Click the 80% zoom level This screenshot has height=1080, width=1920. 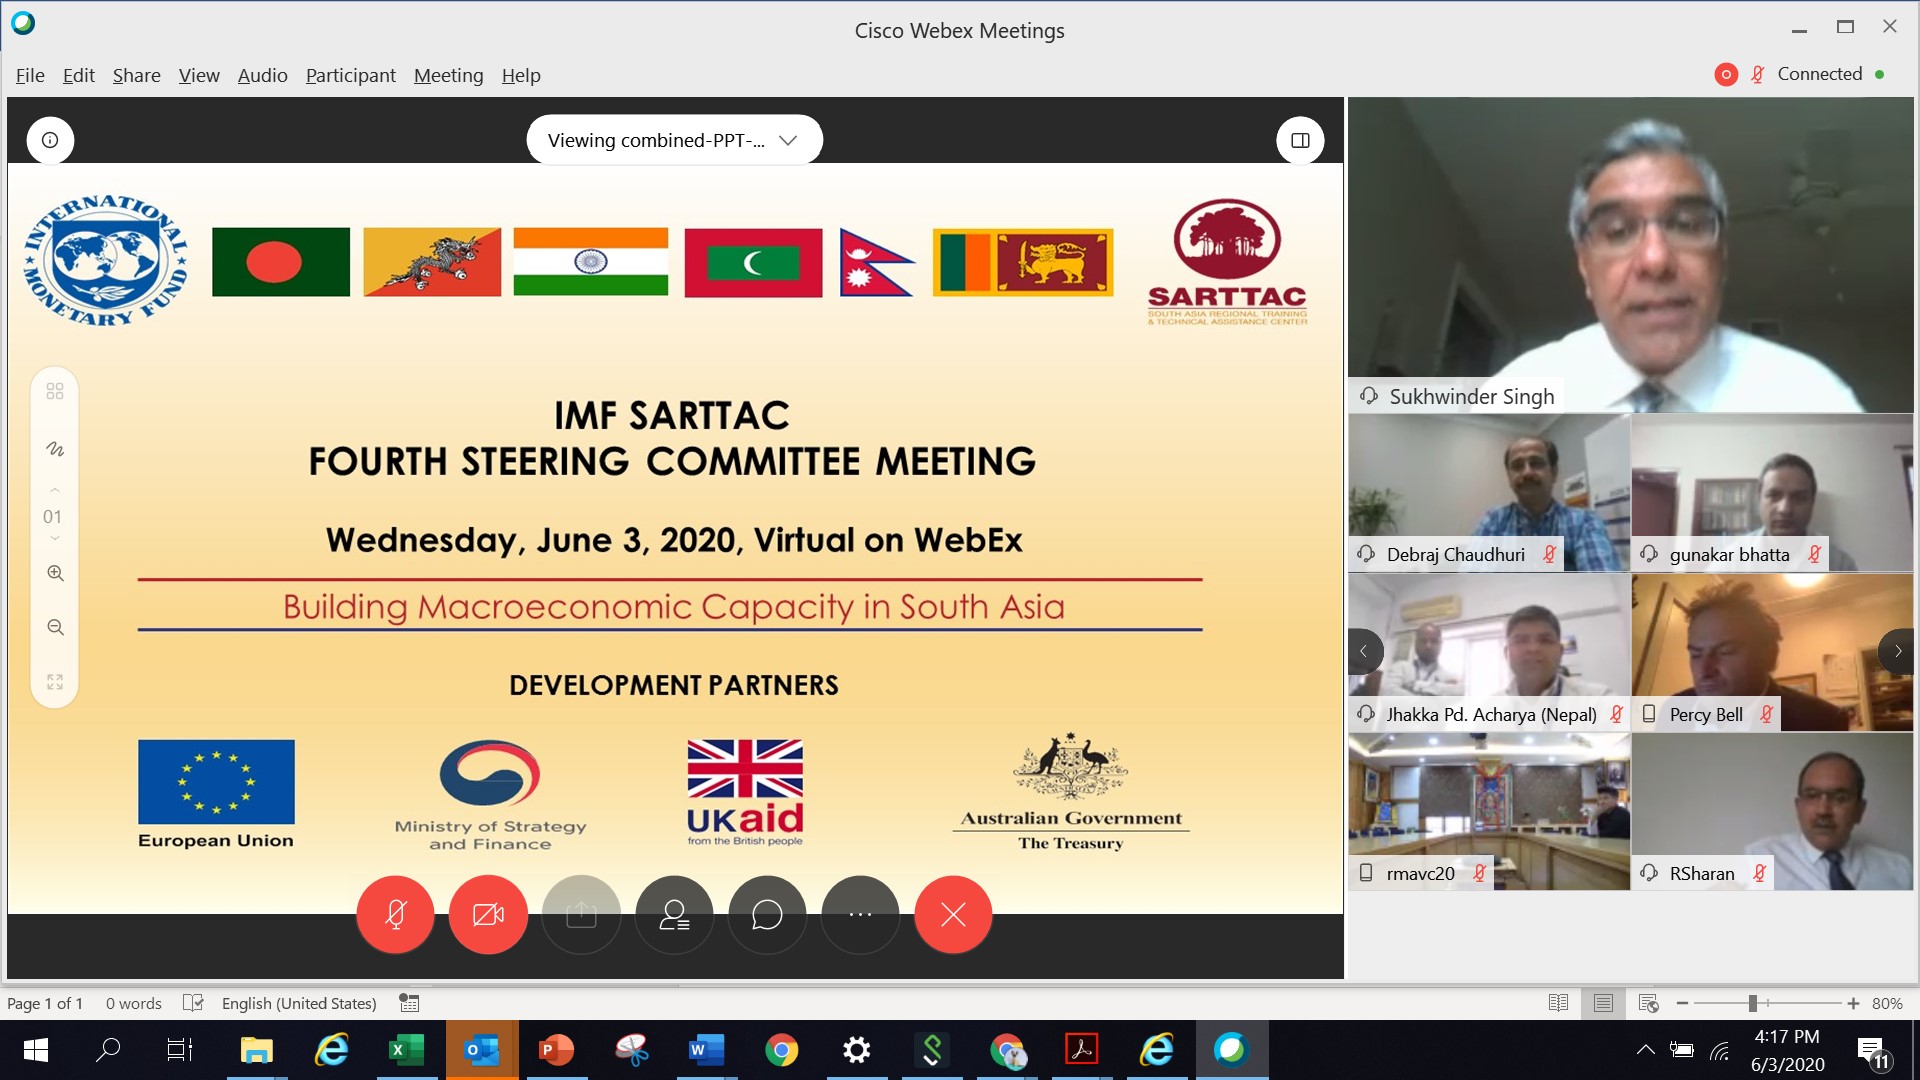pyautogui.click(x=1887, y=1003)
